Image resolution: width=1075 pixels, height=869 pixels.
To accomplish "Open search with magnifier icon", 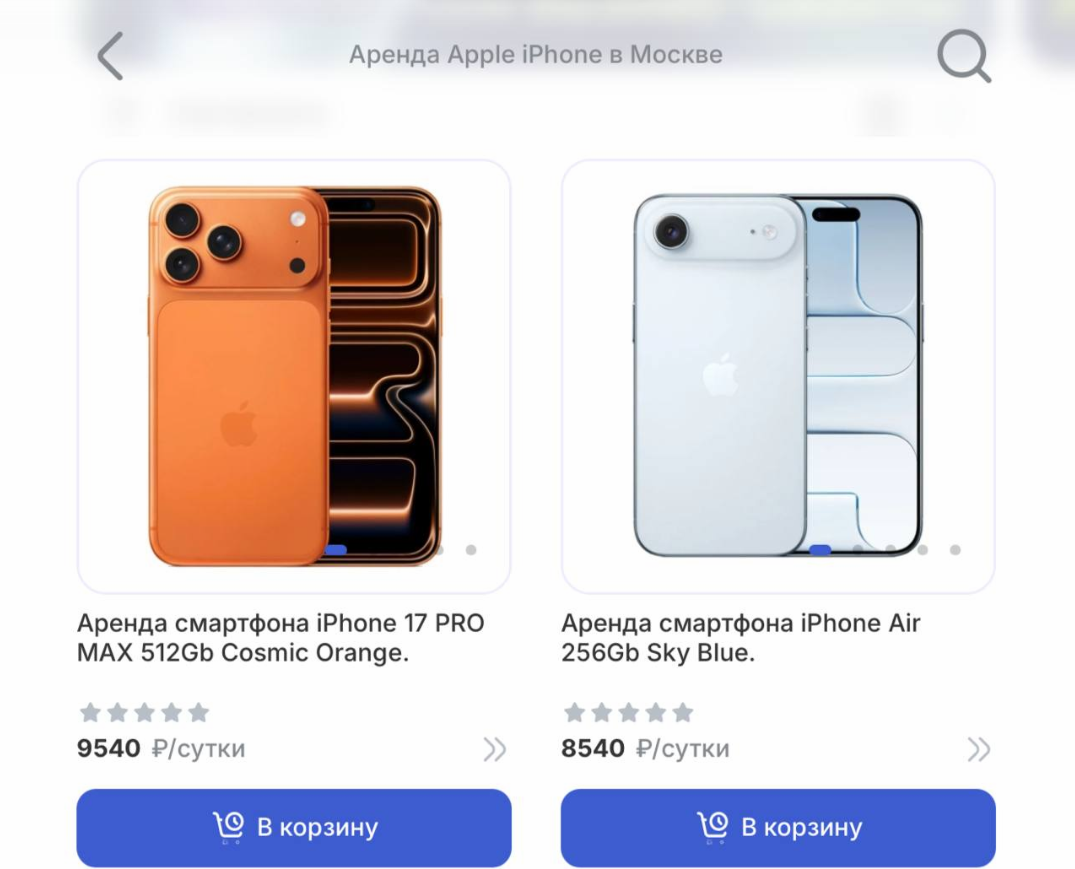I will pyautogui.click(x=964, y=56).
